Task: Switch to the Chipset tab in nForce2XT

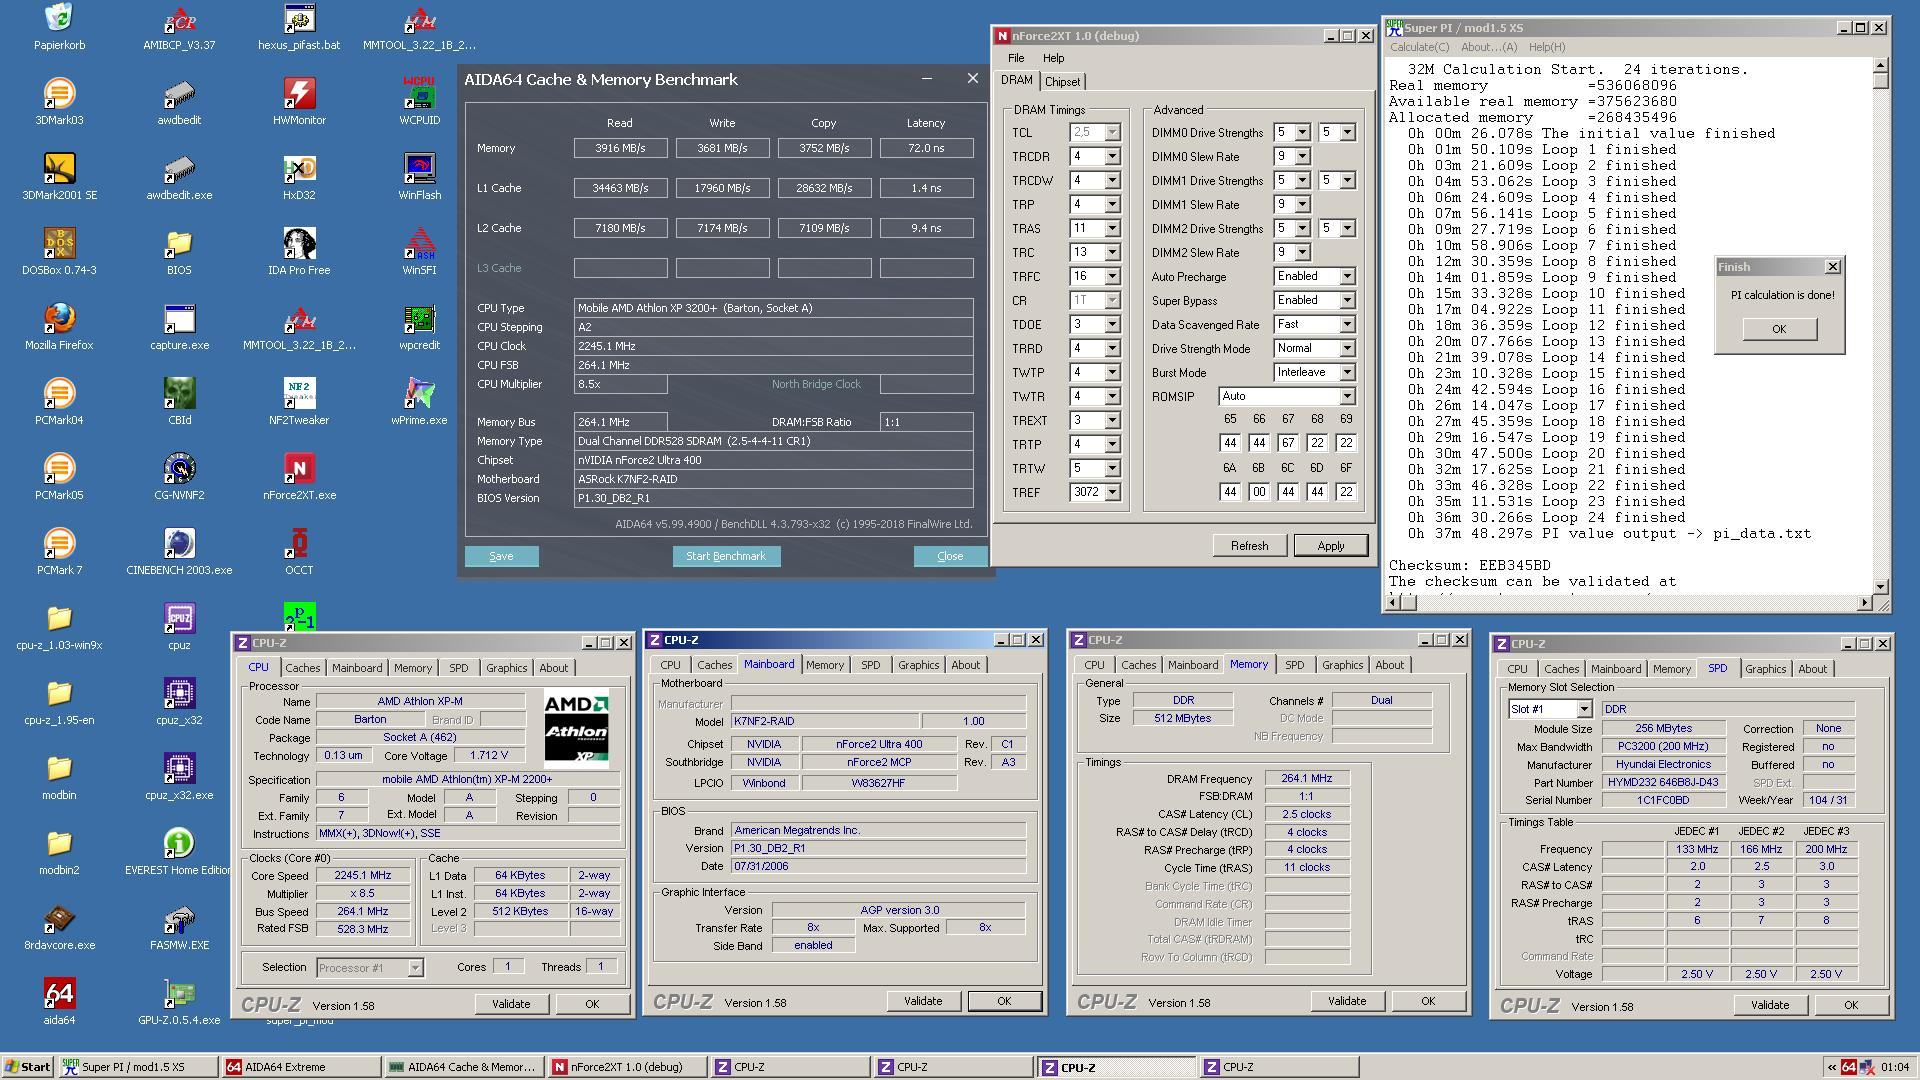Action: [1062, 82]
